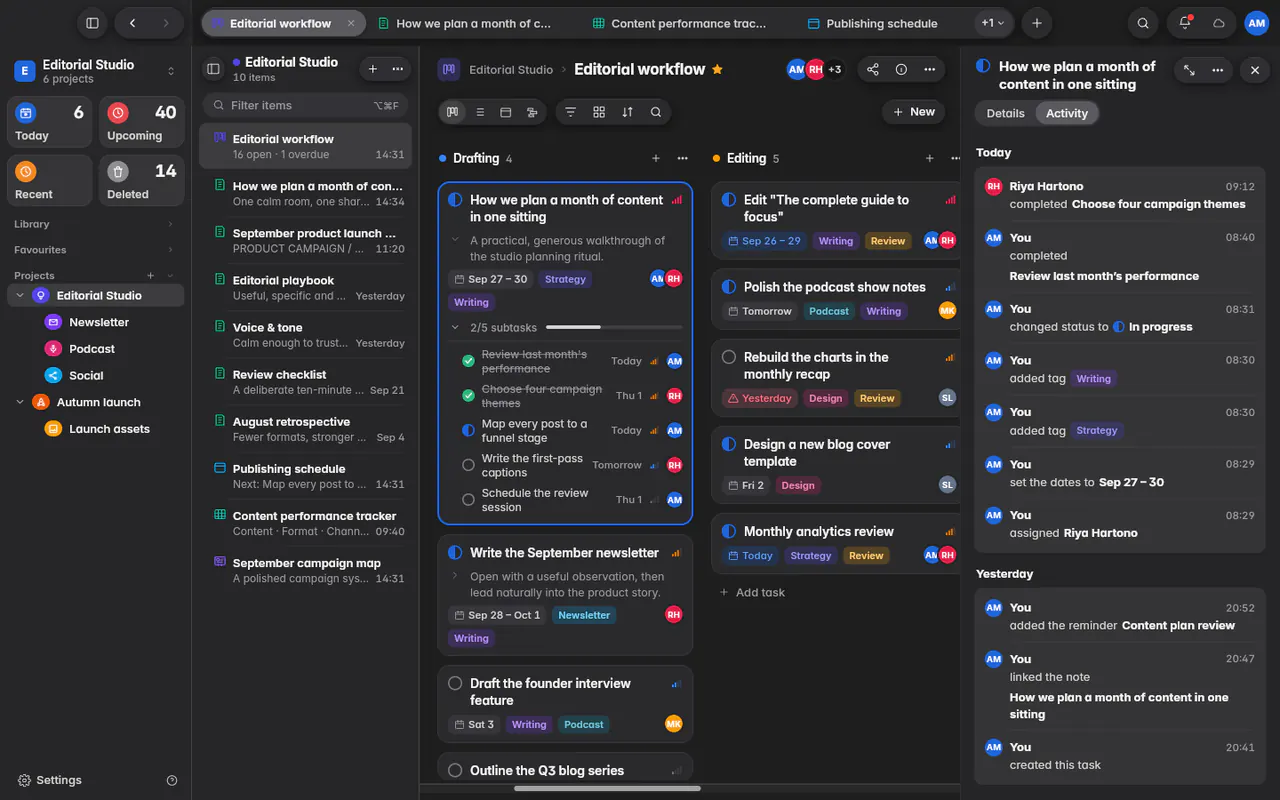The image size is (1280, 800).
Task: Uncheck 'Review last month's performance' subtask
Action: 468,361
